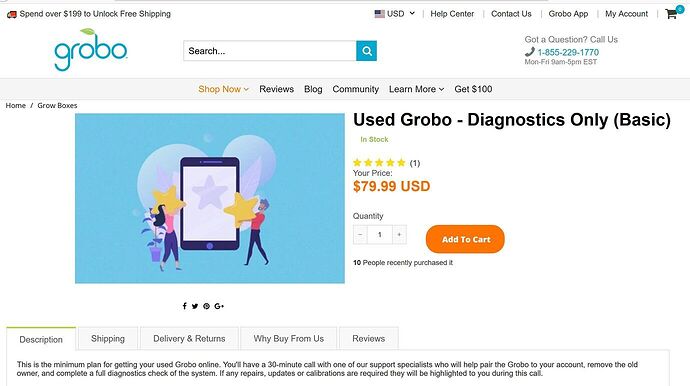Open the USD currency dropdown
The image size is (690, 386).
point(395,14)
